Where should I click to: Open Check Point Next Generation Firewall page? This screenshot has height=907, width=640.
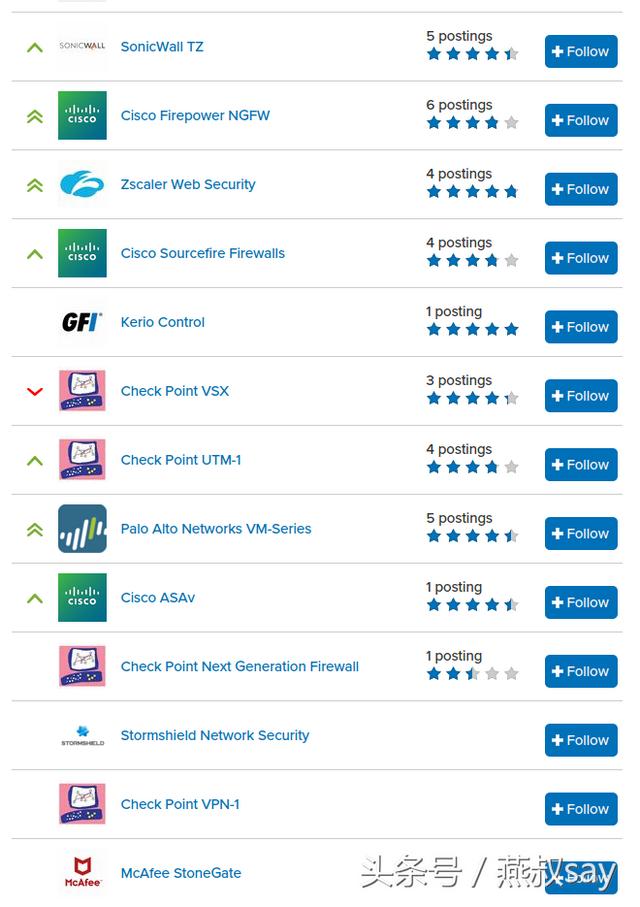point(240,667)
